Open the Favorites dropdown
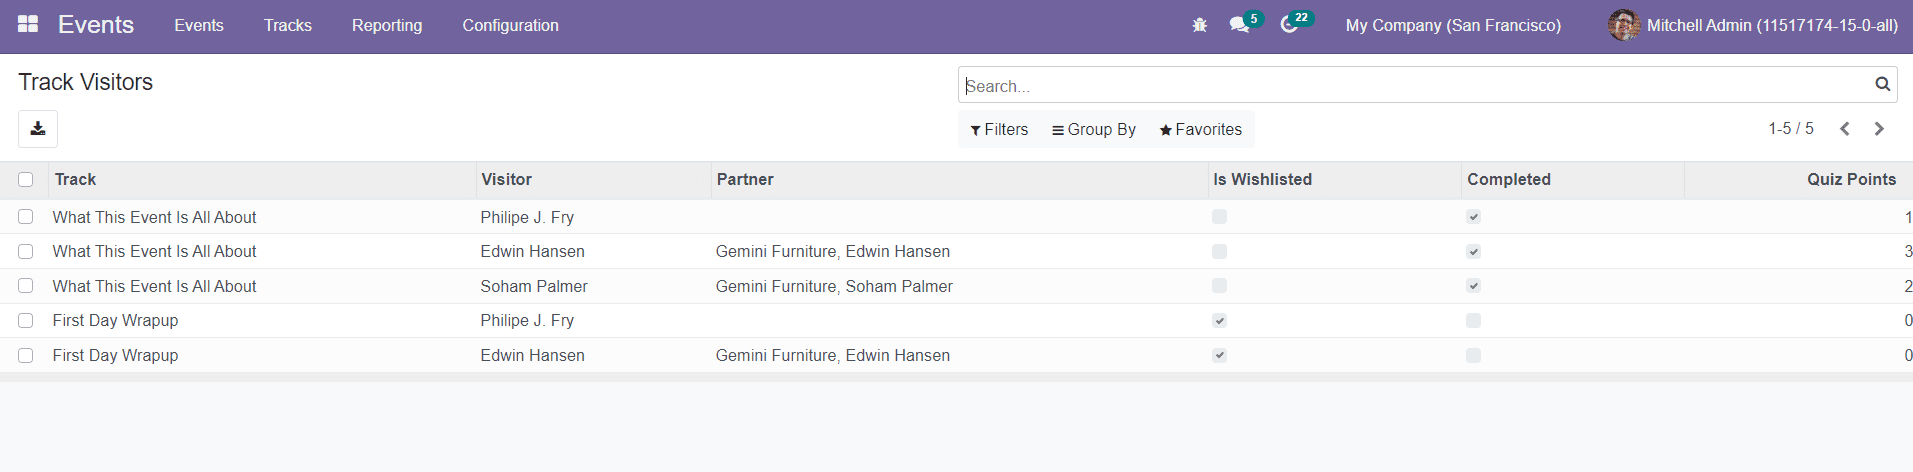Screen dimensions: 1913x472 pos(1200,130)
